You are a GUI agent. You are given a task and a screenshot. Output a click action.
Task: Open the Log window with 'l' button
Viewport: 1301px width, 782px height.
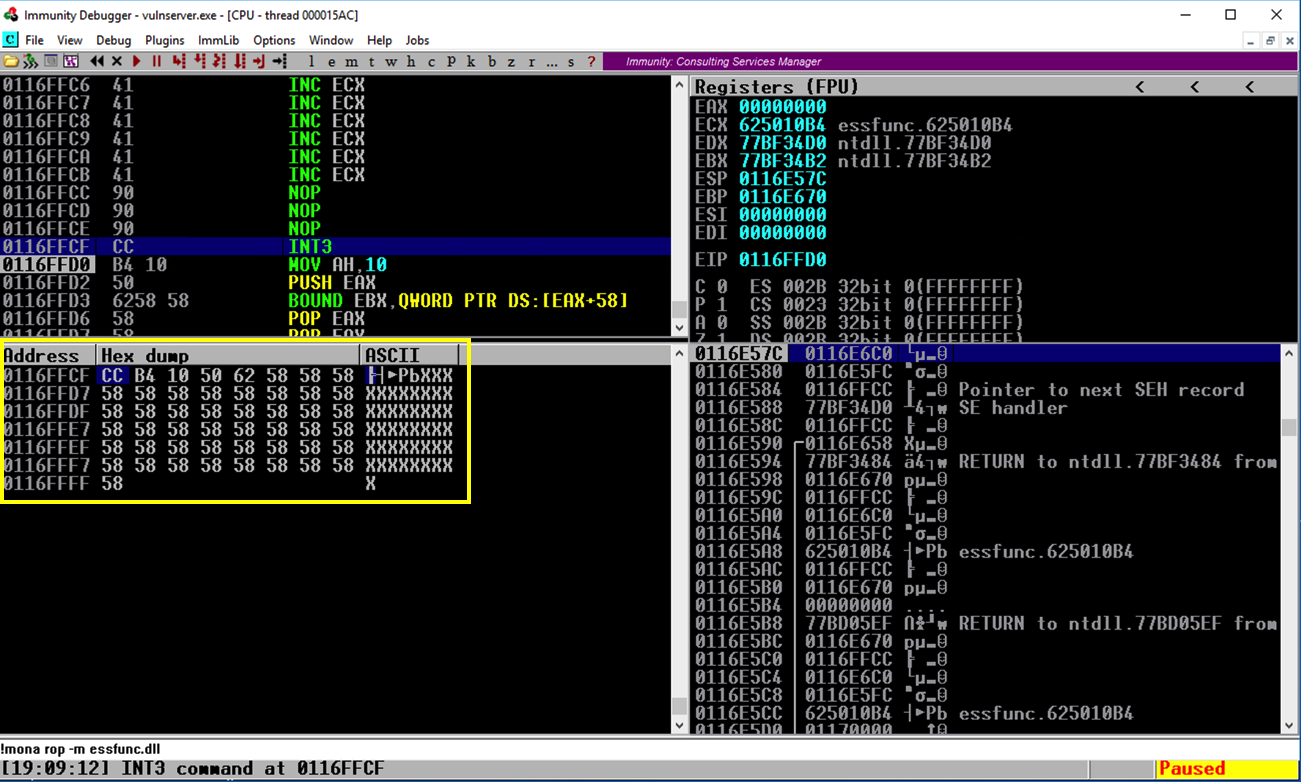tap(311, 62)
